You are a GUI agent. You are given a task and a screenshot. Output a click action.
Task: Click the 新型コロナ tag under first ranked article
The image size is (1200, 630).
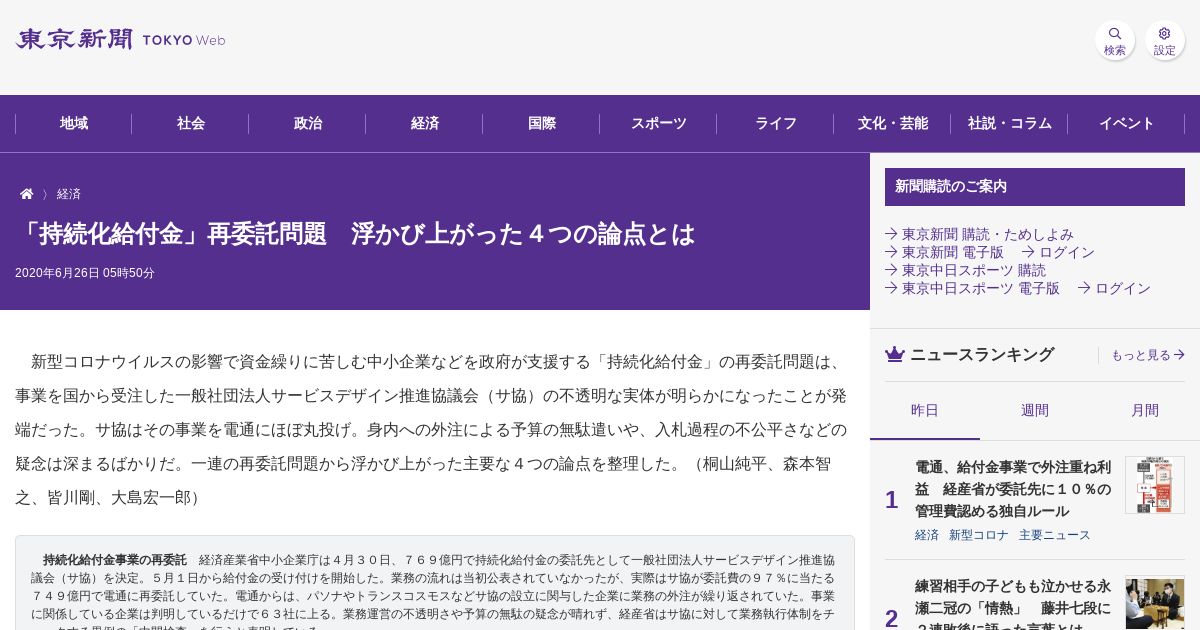979,535
